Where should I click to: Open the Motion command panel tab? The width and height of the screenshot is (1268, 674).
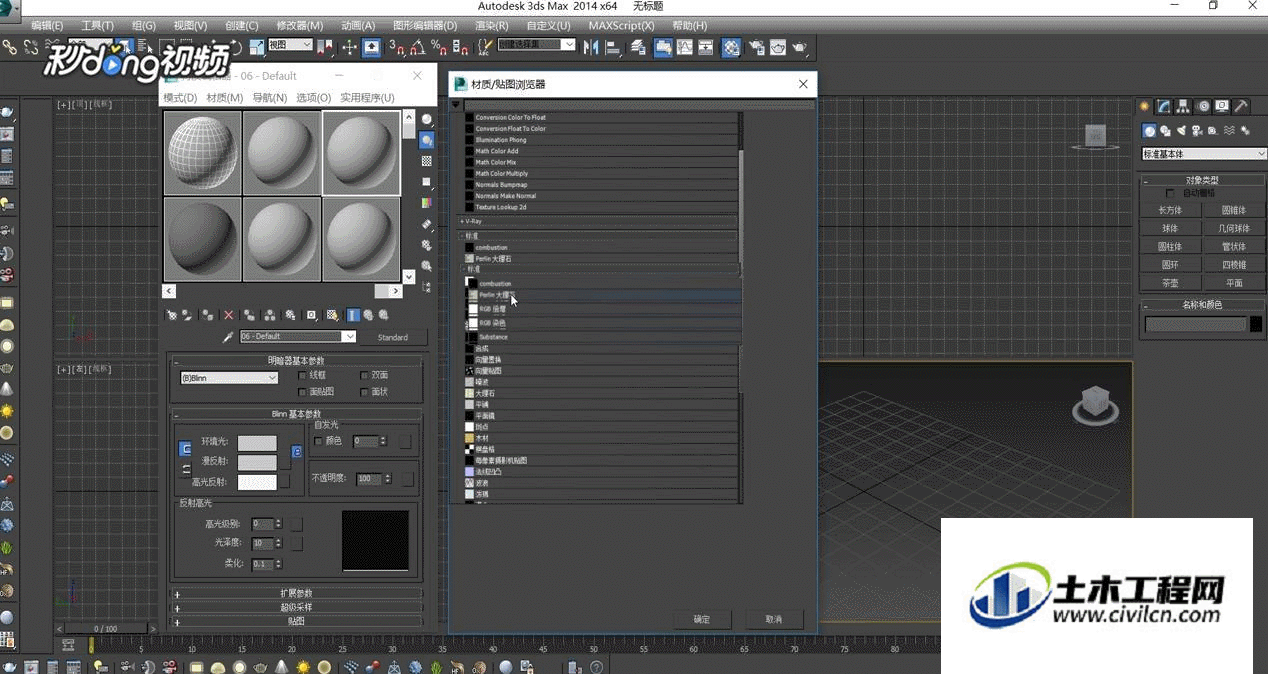click(1203, 106)
